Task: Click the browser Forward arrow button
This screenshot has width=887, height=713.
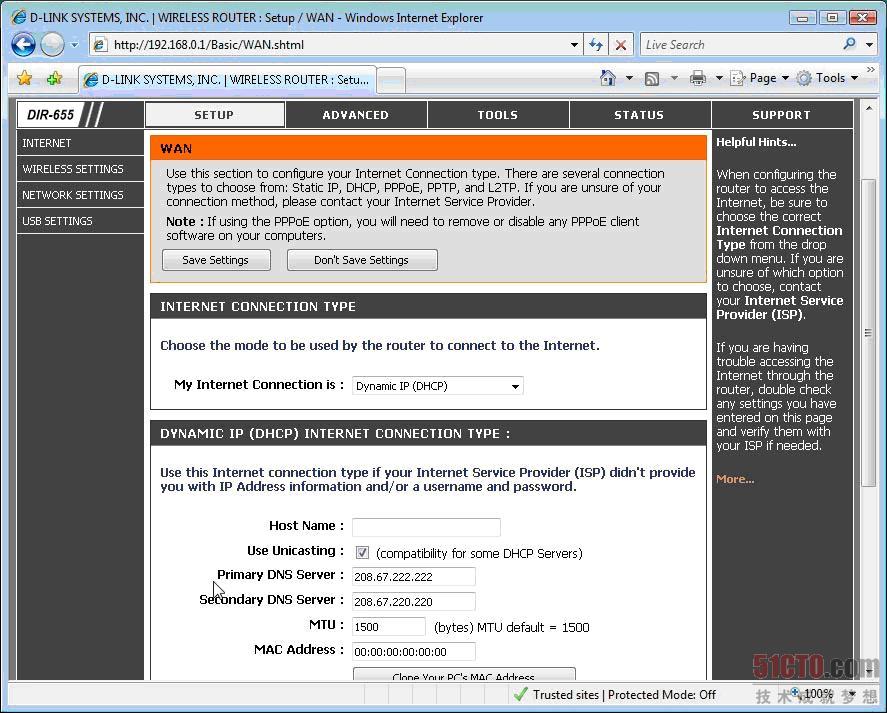Action: coord(52,45)
